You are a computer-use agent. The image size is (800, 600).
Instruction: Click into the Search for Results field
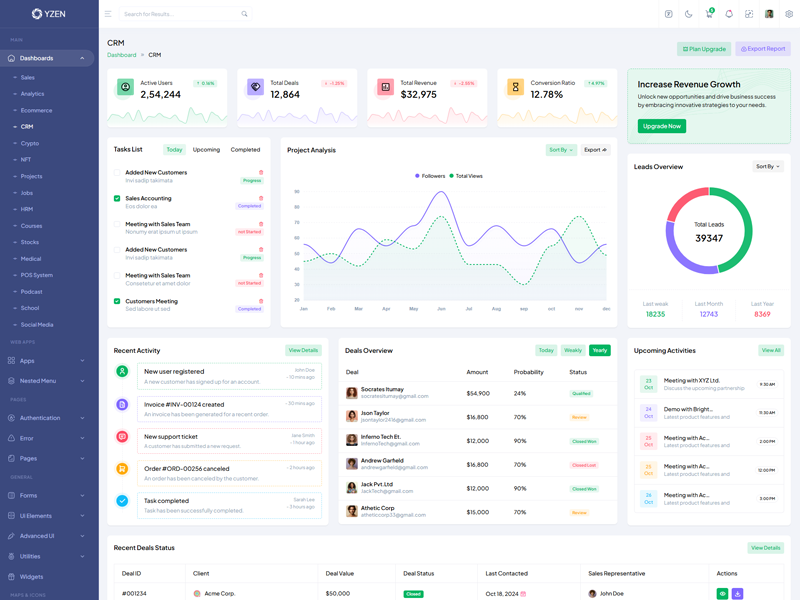point(180,14)
